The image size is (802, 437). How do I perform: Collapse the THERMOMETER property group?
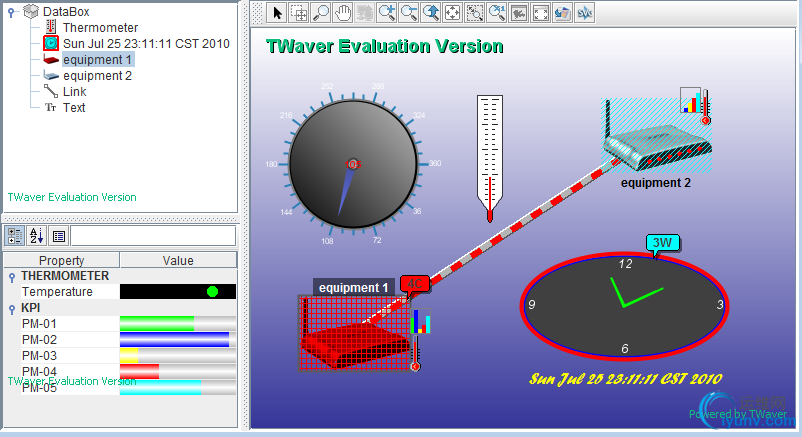[12, 277]
